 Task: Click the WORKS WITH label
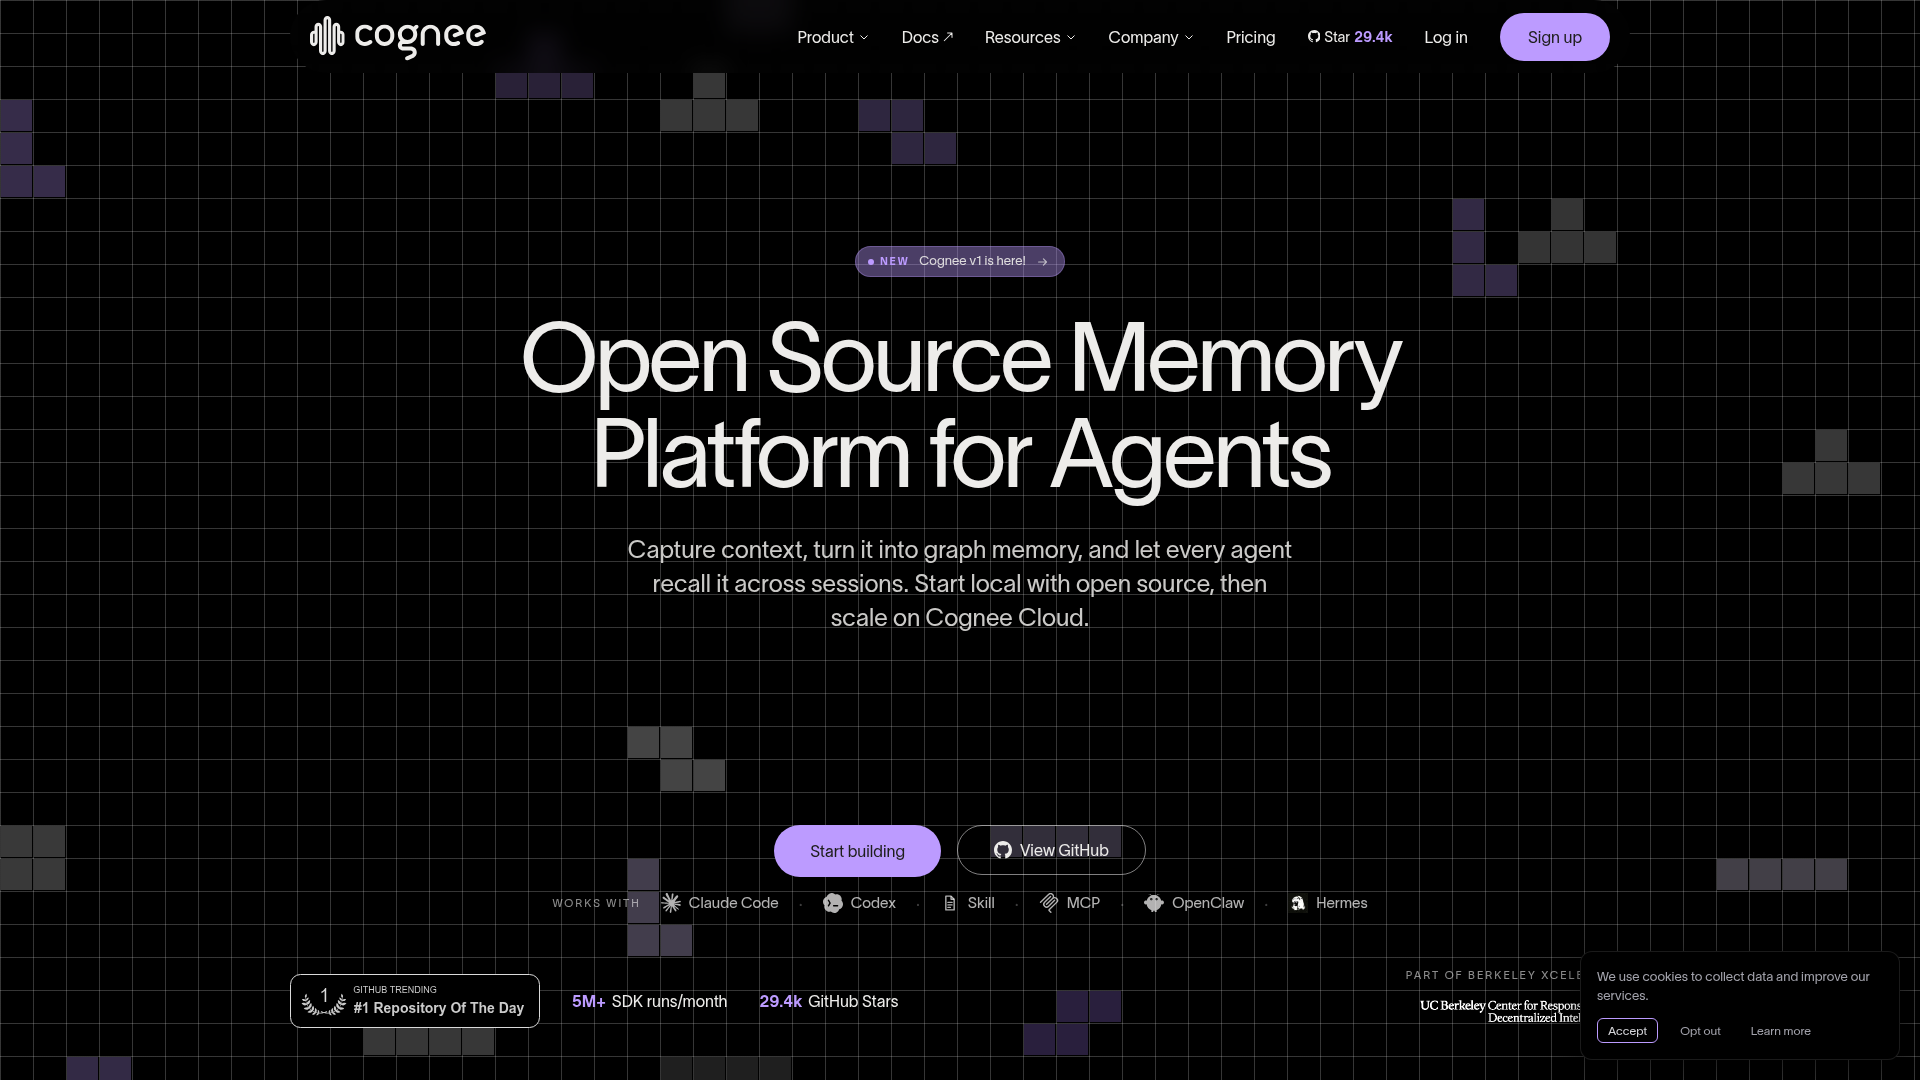[x=595, y=903]
